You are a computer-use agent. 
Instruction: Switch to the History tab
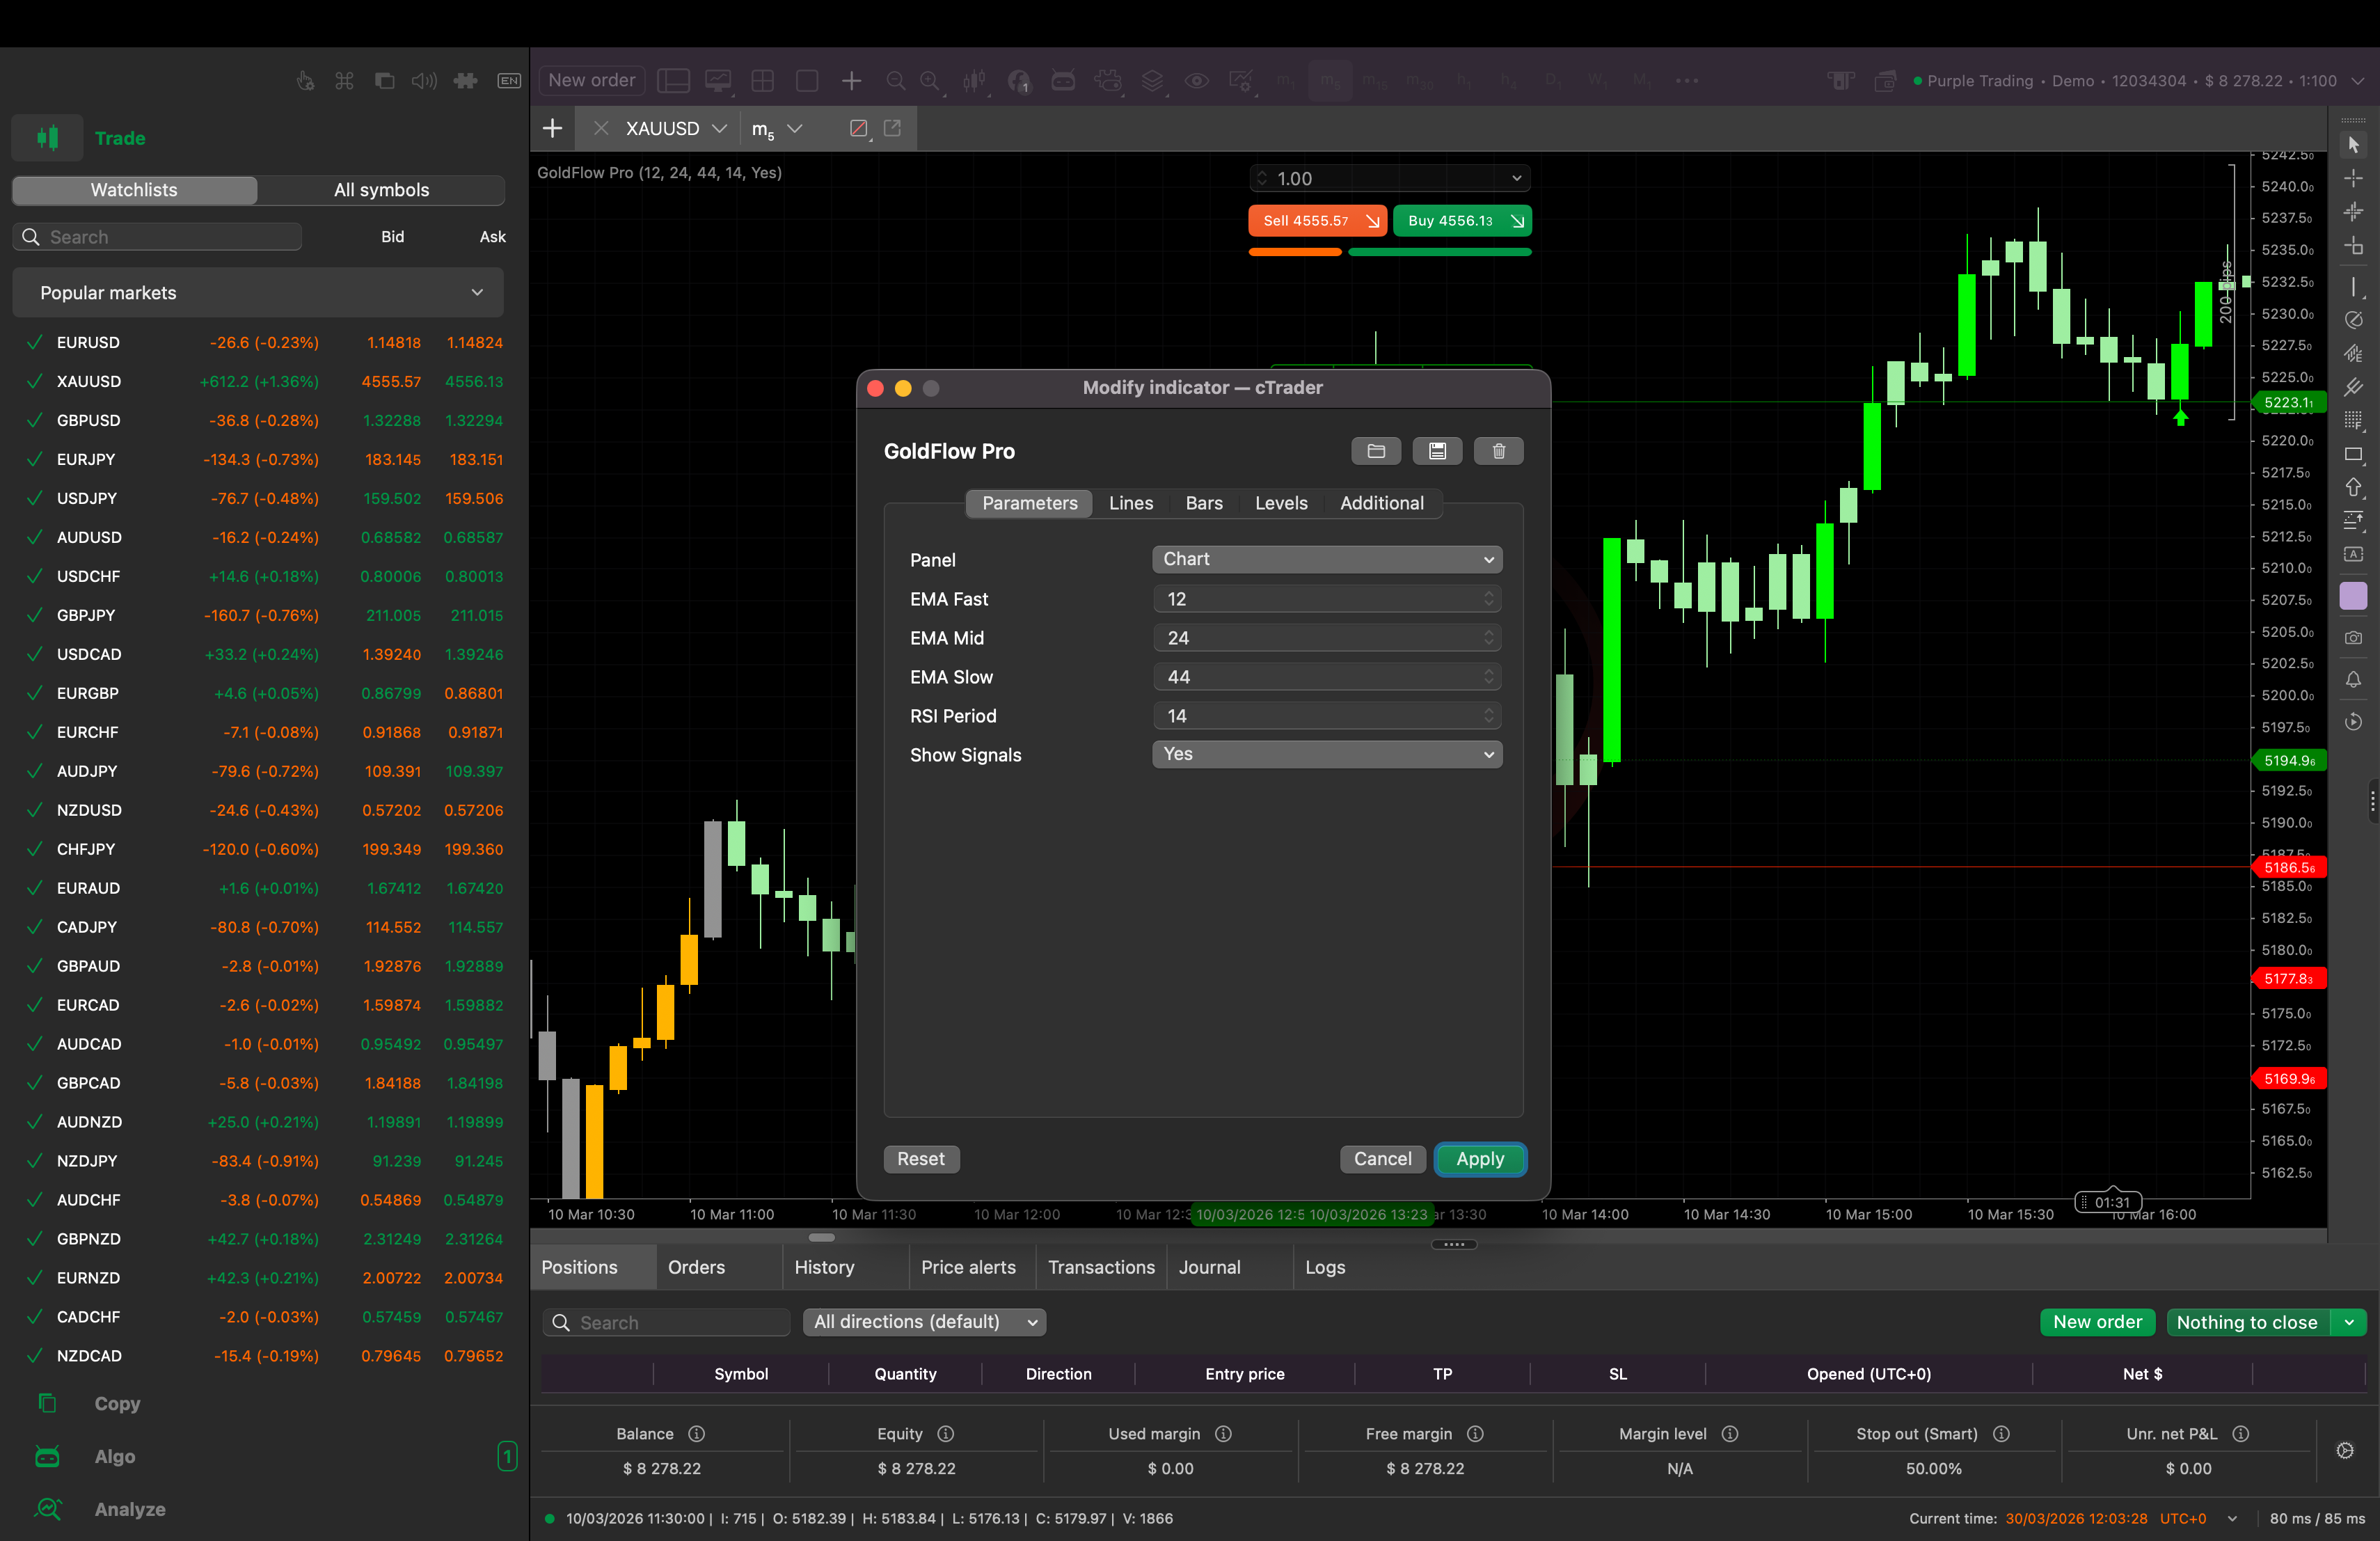826,1267
